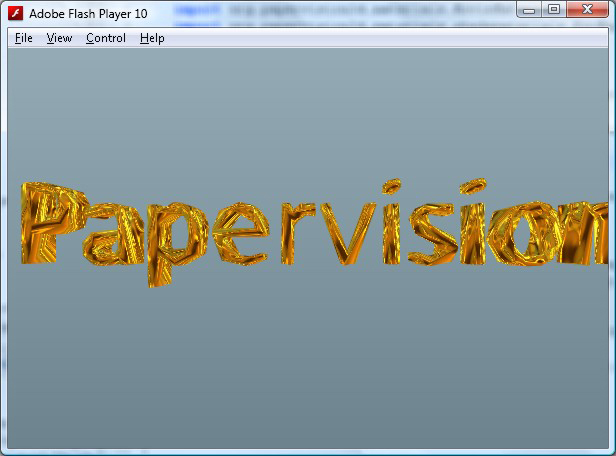
Task: Maximize the Flash Player window
Action: [554, 10]
